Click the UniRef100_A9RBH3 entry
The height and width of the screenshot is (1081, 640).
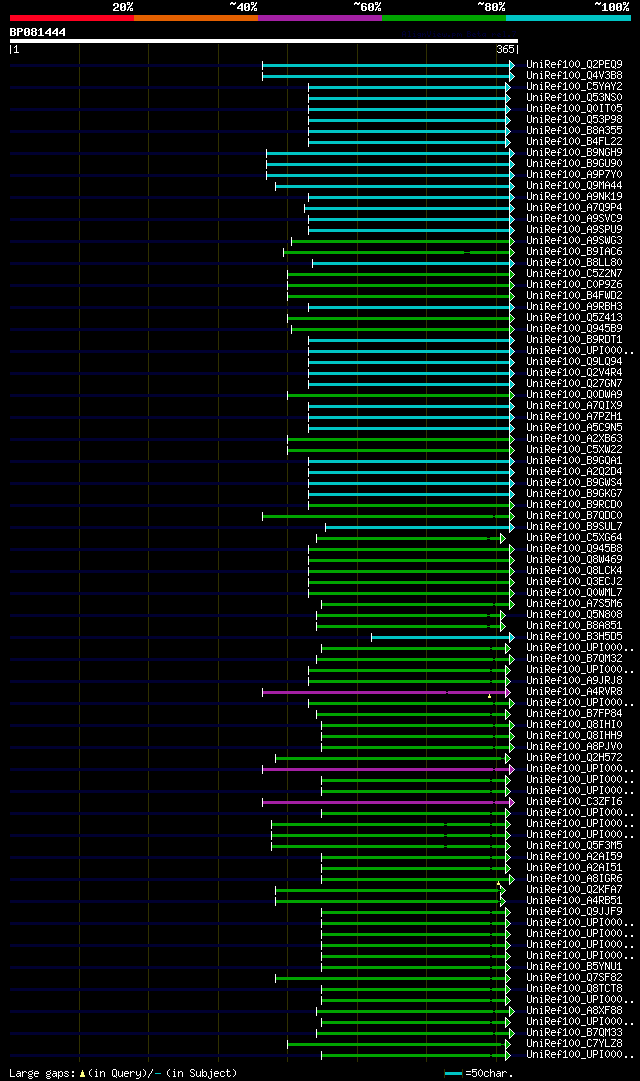[574, 307]
